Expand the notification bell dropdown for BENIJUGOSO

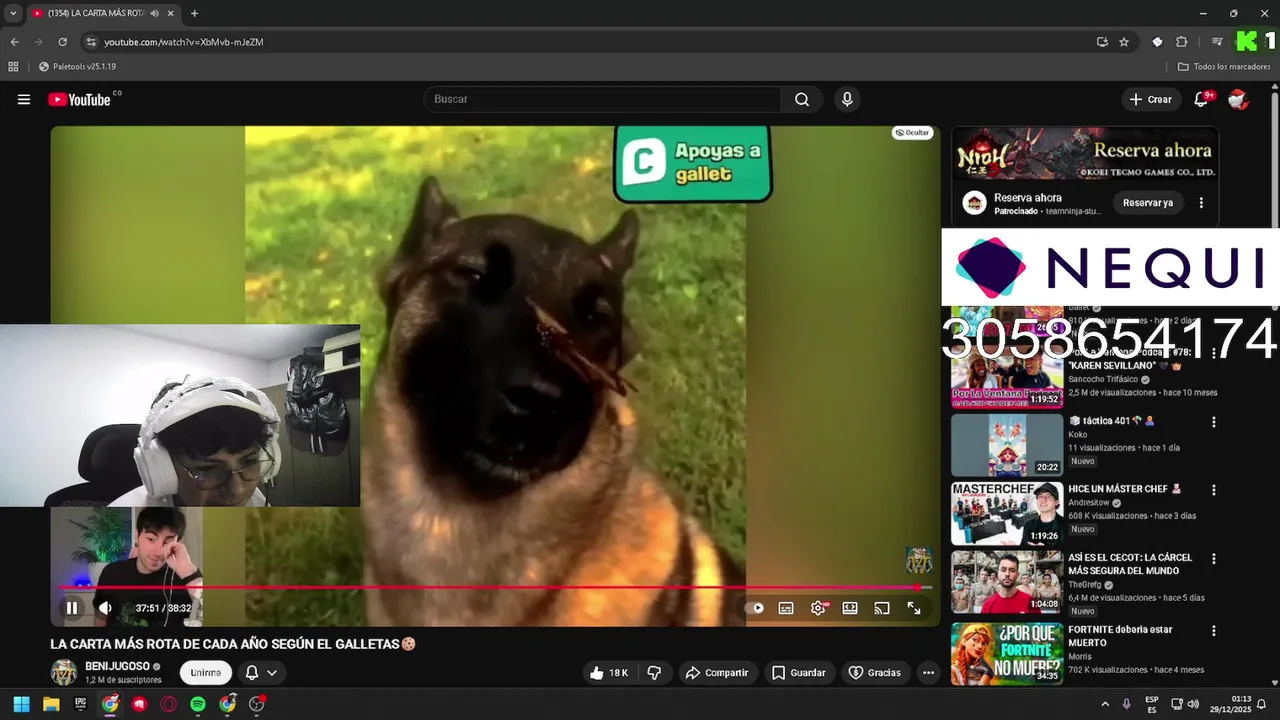coord(261,673)
